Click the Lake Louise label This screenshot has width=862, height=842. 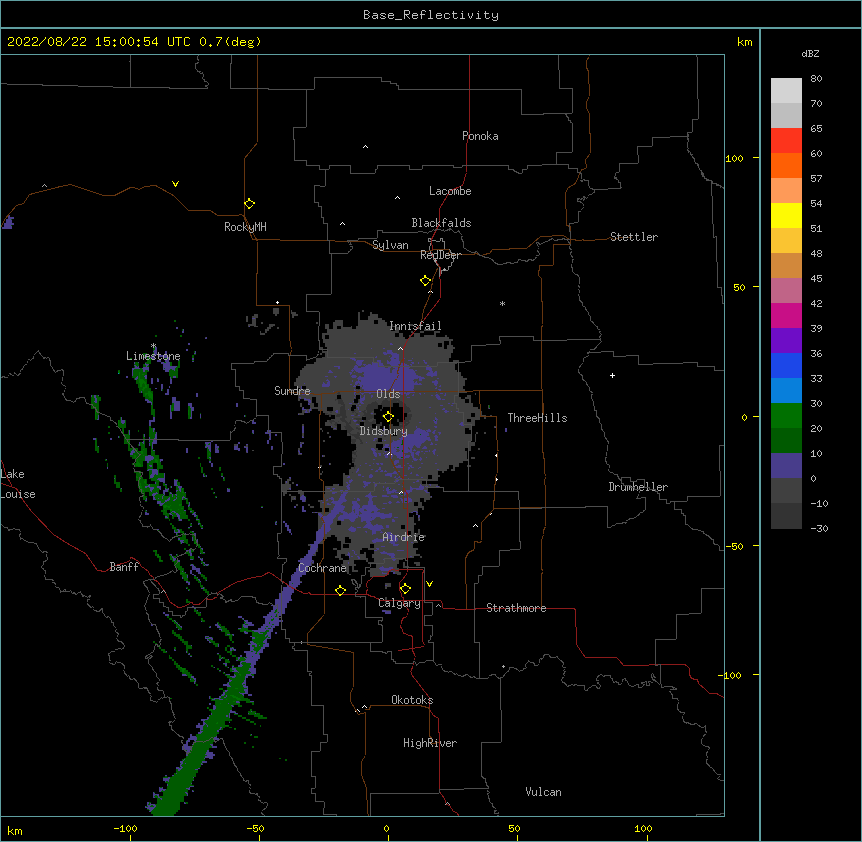pyautogui.click(x=18, y=484)
